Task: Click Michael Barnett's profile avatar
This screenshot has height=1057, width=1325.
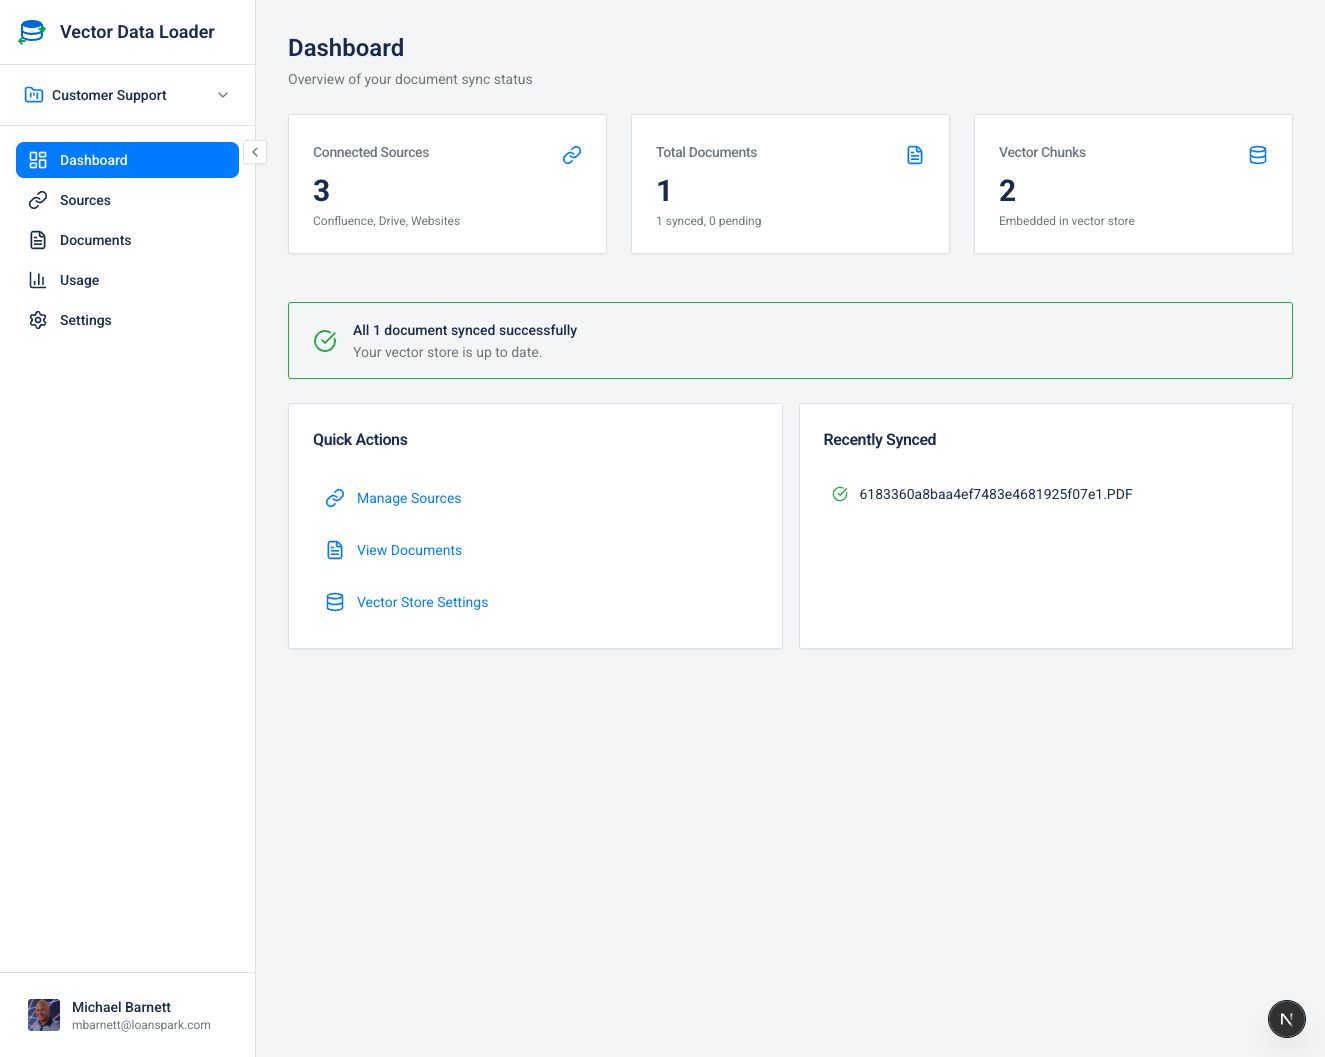Action: (43, 1014)
